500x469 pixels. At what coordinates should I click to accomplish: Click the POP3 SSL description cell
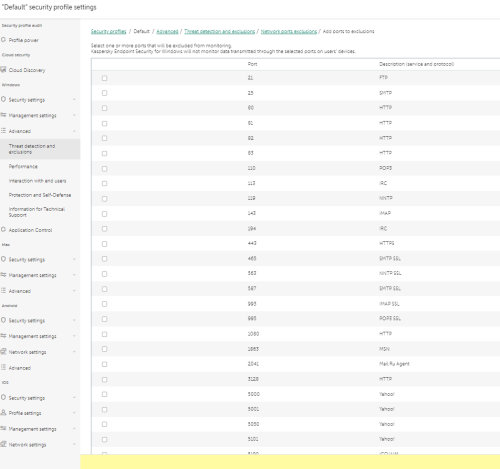[390, 318]
